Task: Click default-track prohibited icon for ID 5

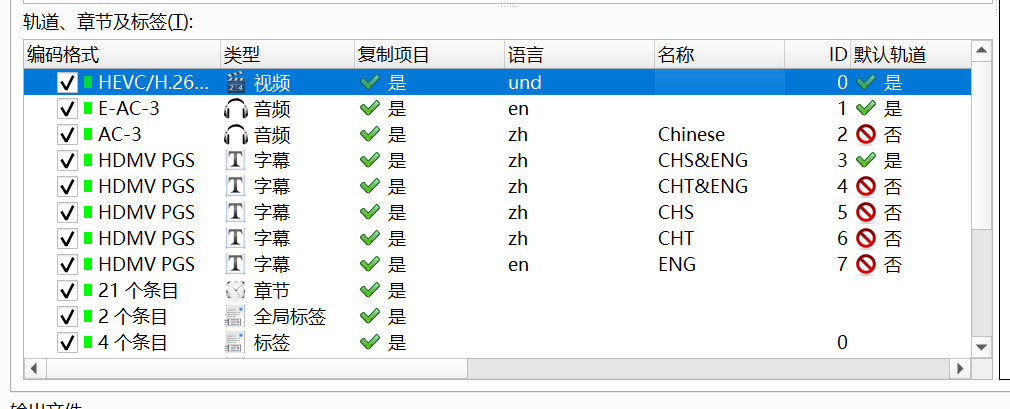Action: (866, 213)
